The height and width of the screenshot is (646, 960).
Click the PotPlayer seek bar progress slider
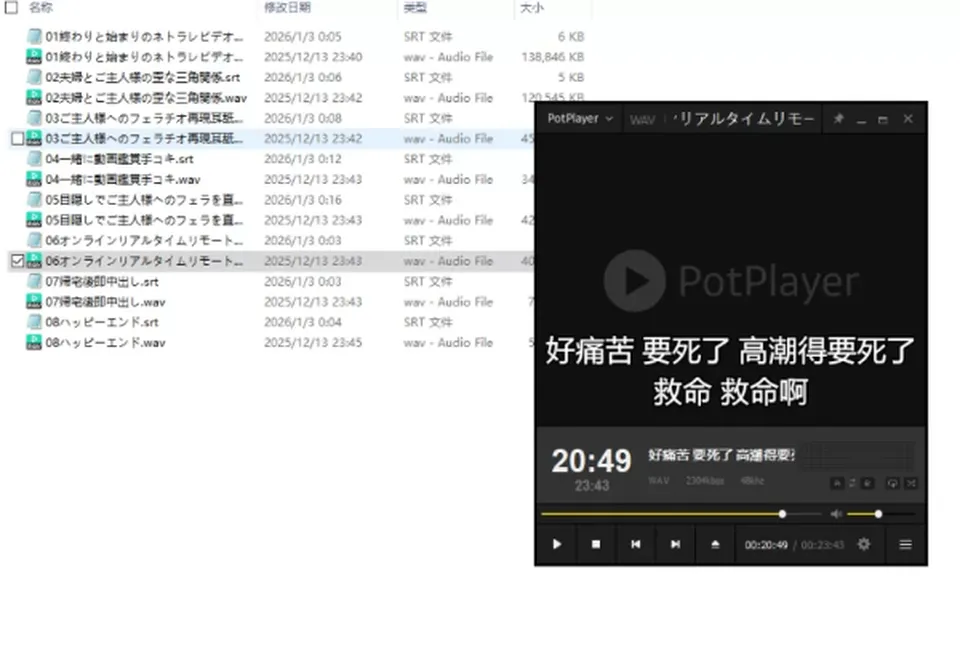click(681, 514)
